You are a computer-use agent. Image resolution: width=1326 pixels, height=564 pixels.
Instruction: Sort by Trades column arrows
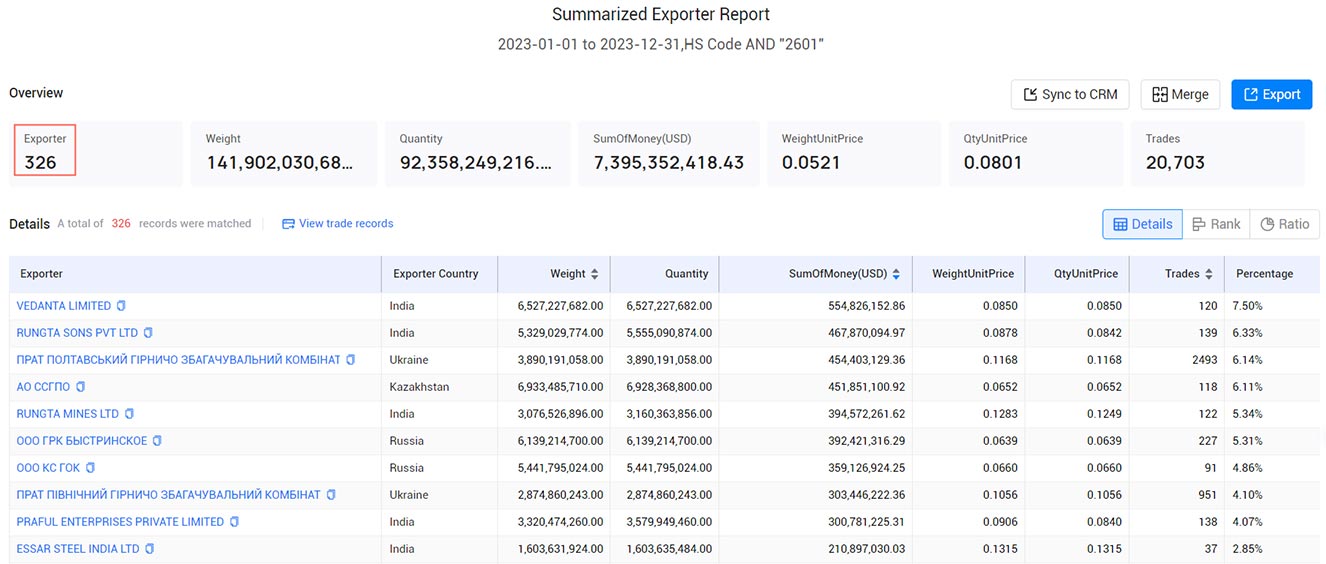coord(1209,274)
